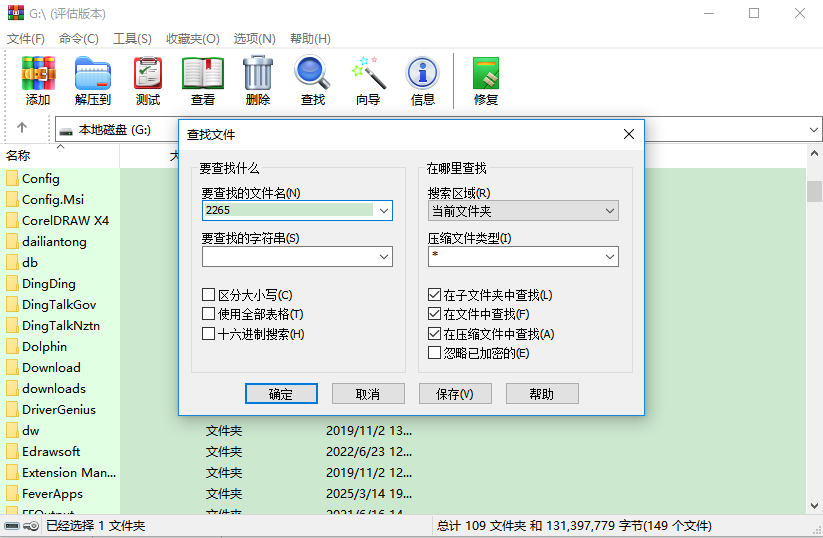Viewport: 823px width, 538px height.
Task: Click the OK (确定) button
Action: [281, 394]
